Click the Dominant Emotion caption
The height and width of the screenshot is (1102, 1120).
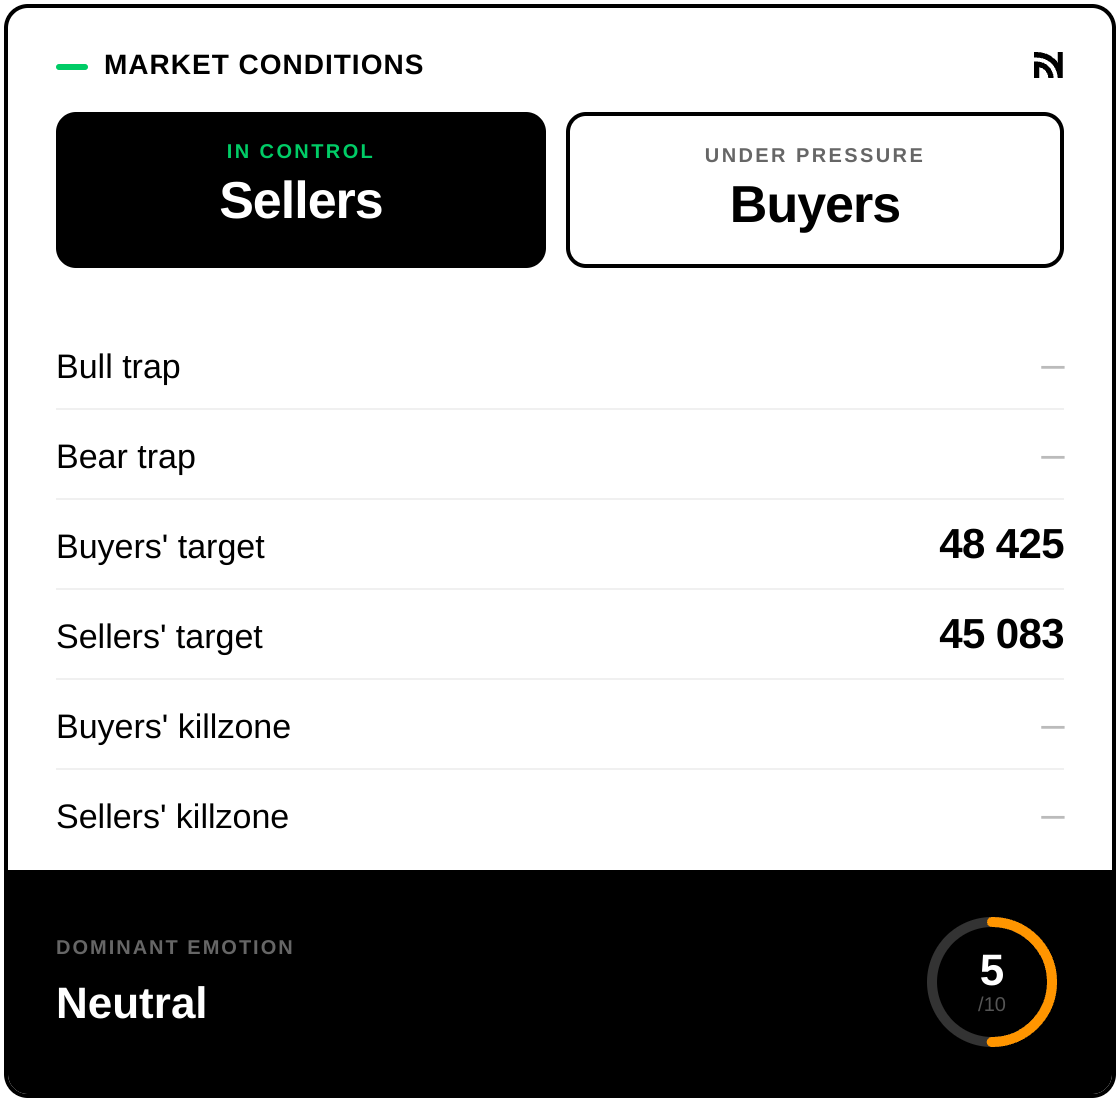coord(175,947)
